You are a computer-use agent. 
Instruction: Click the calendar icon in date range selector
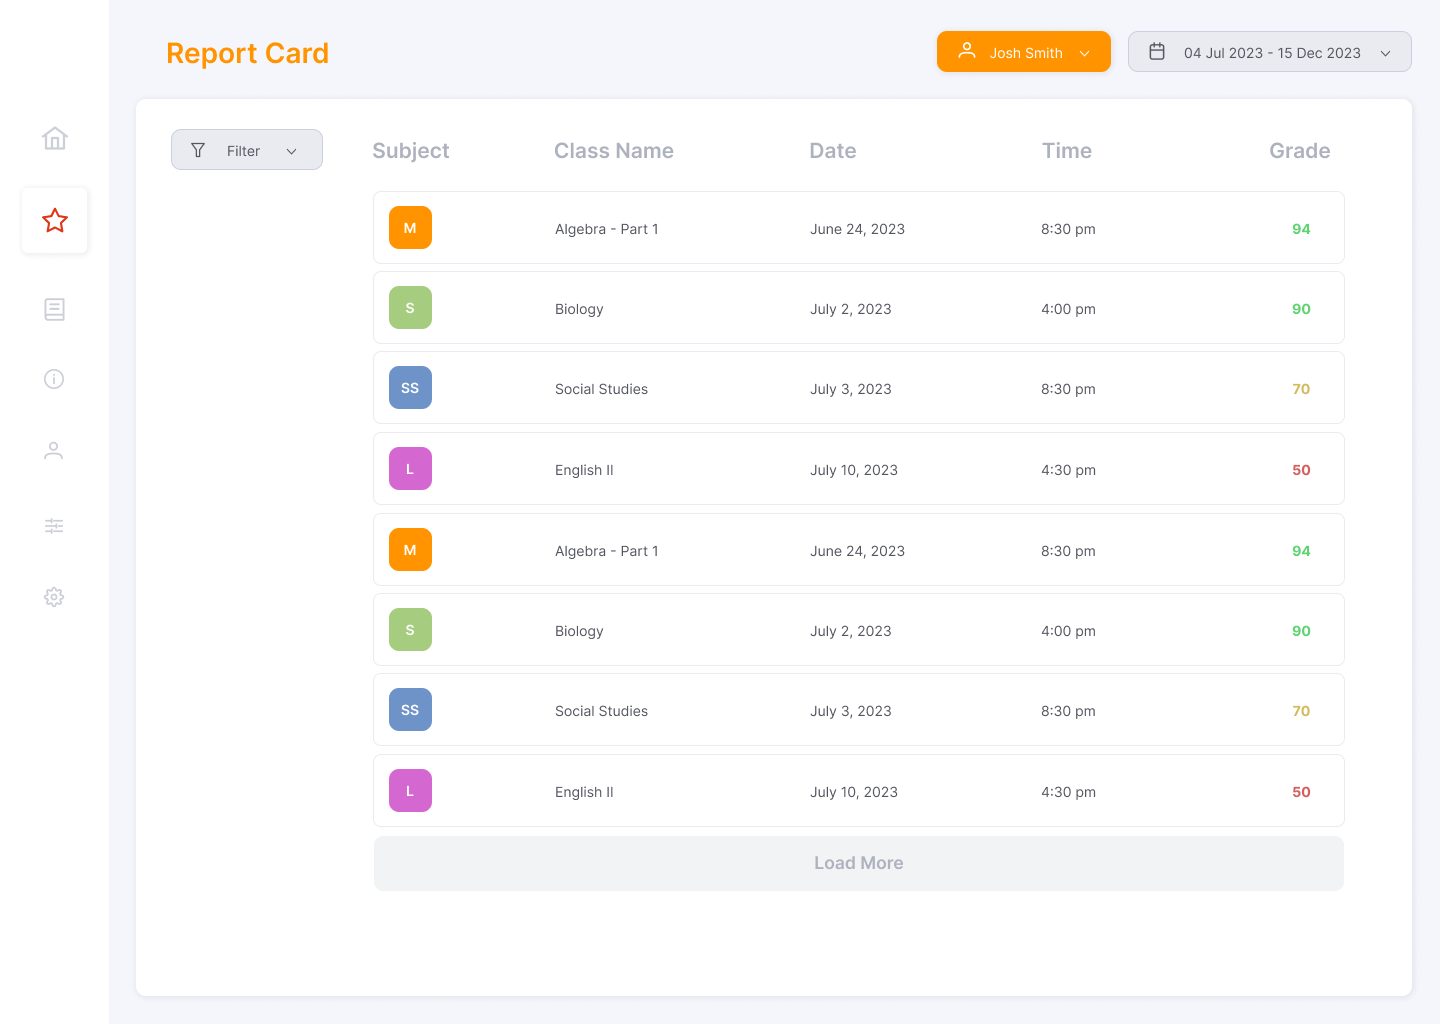pyautogui.click(x=1158, y=51)
